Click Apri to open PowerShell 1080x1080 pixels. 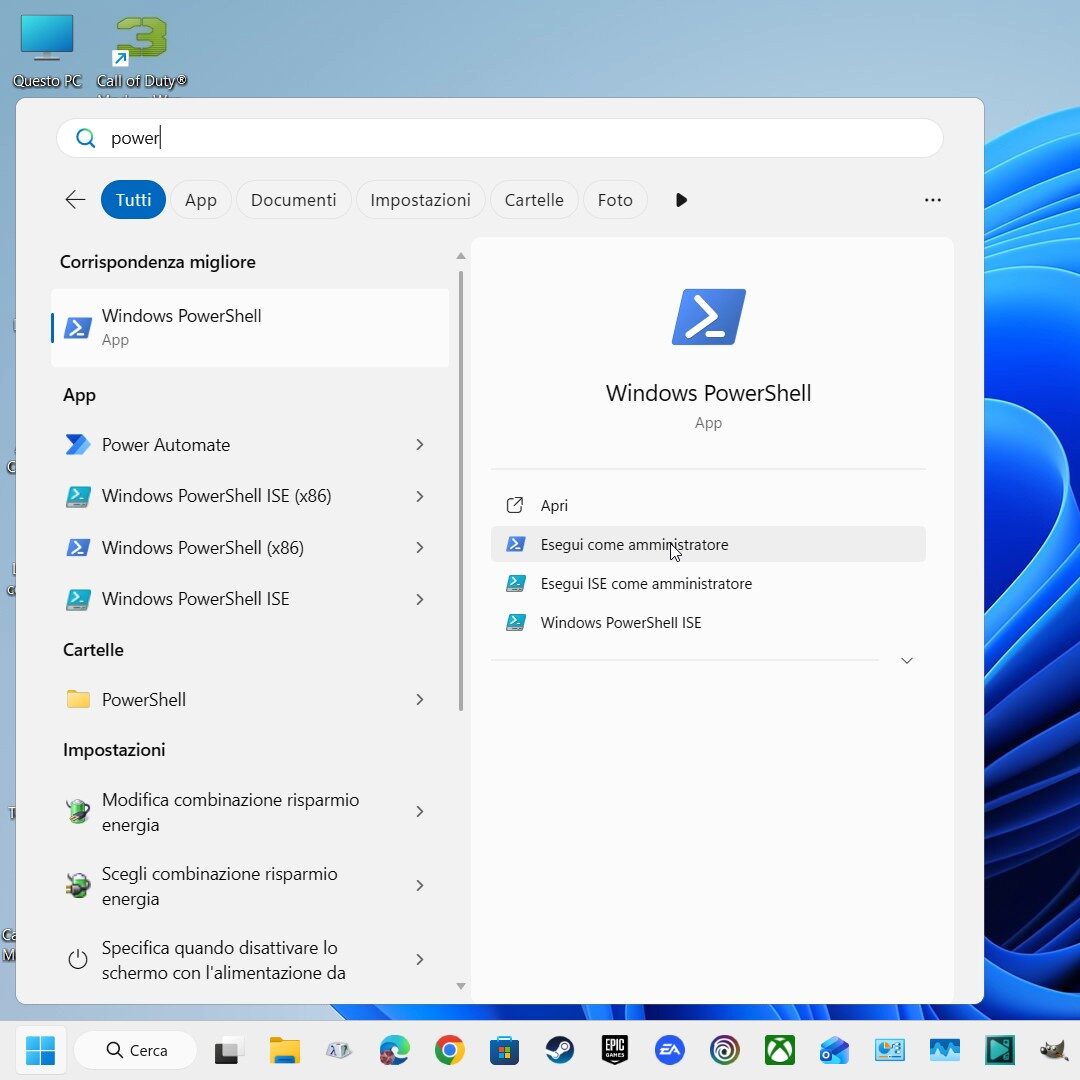click(x=708, y=506)
